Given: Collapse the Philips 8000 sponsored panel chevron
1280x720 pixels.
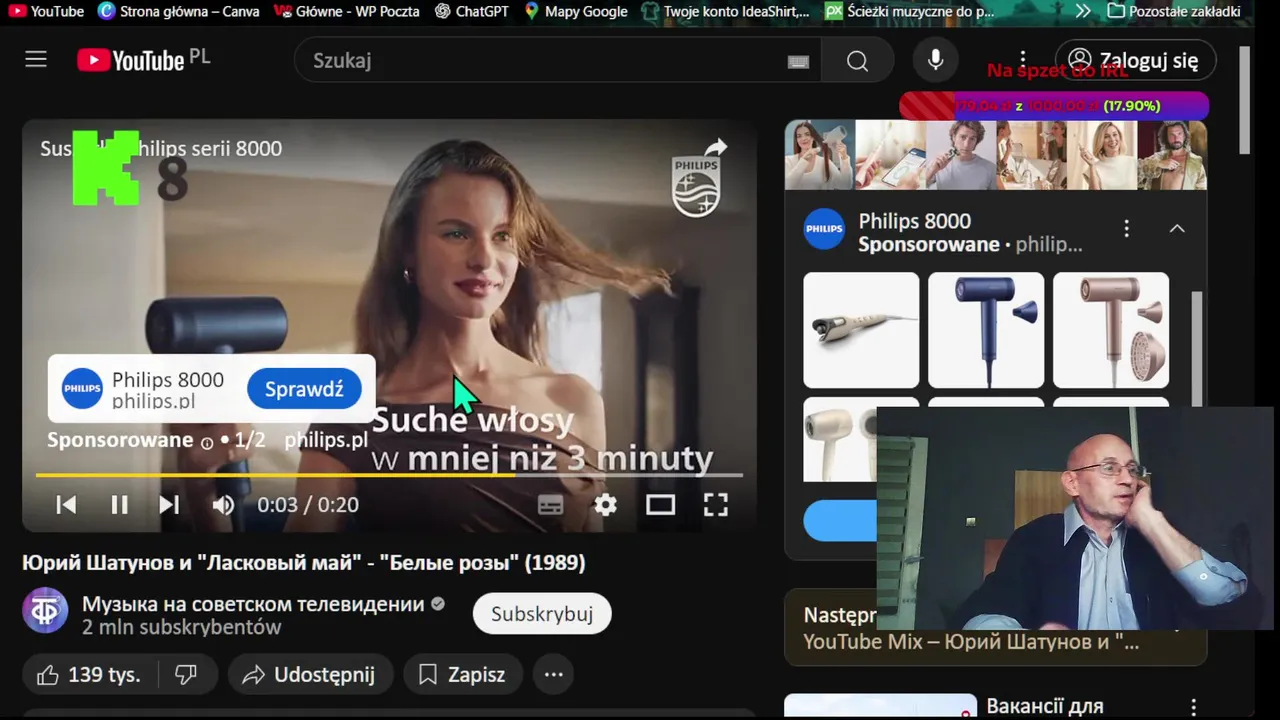Looking at the screenshot, I should pyautogui.click(x=1177, y=228).
